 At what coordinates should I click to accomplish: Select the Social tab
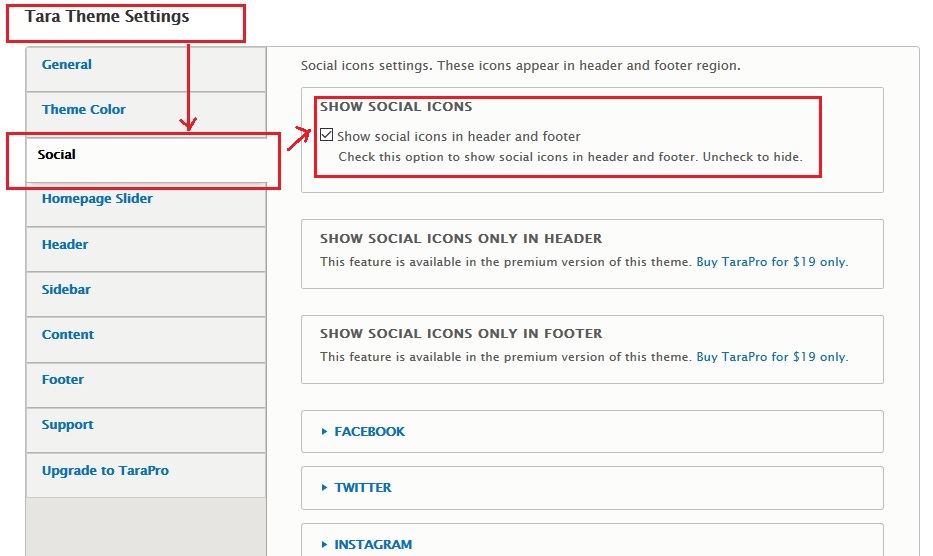pos(57,155)
